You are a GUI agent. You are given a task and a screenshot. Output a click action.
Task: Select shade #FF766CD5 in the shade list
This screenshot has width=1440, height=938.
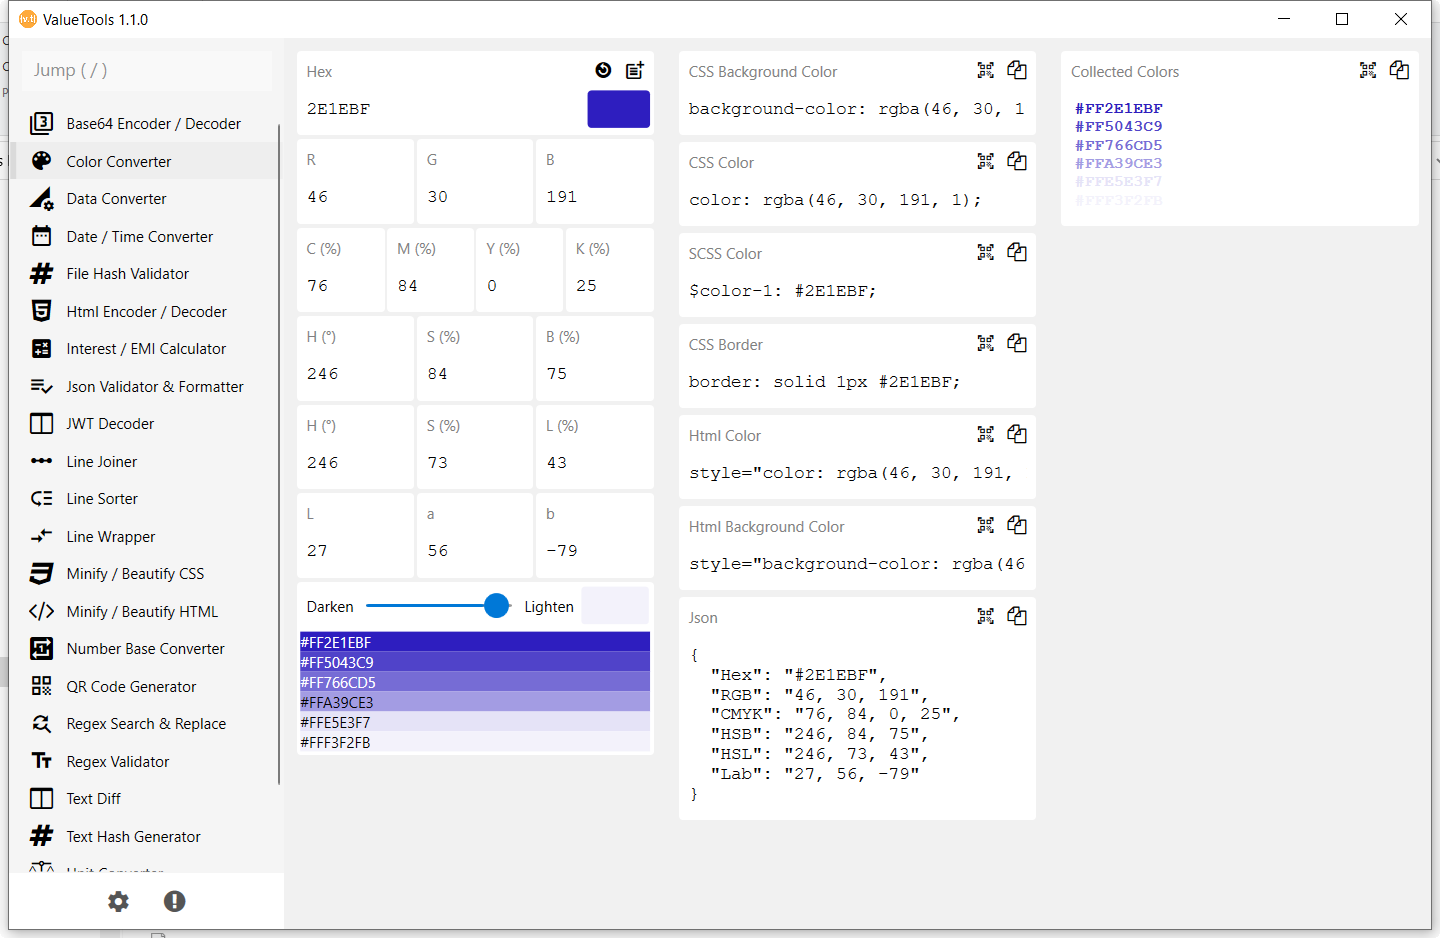(475, 682)
